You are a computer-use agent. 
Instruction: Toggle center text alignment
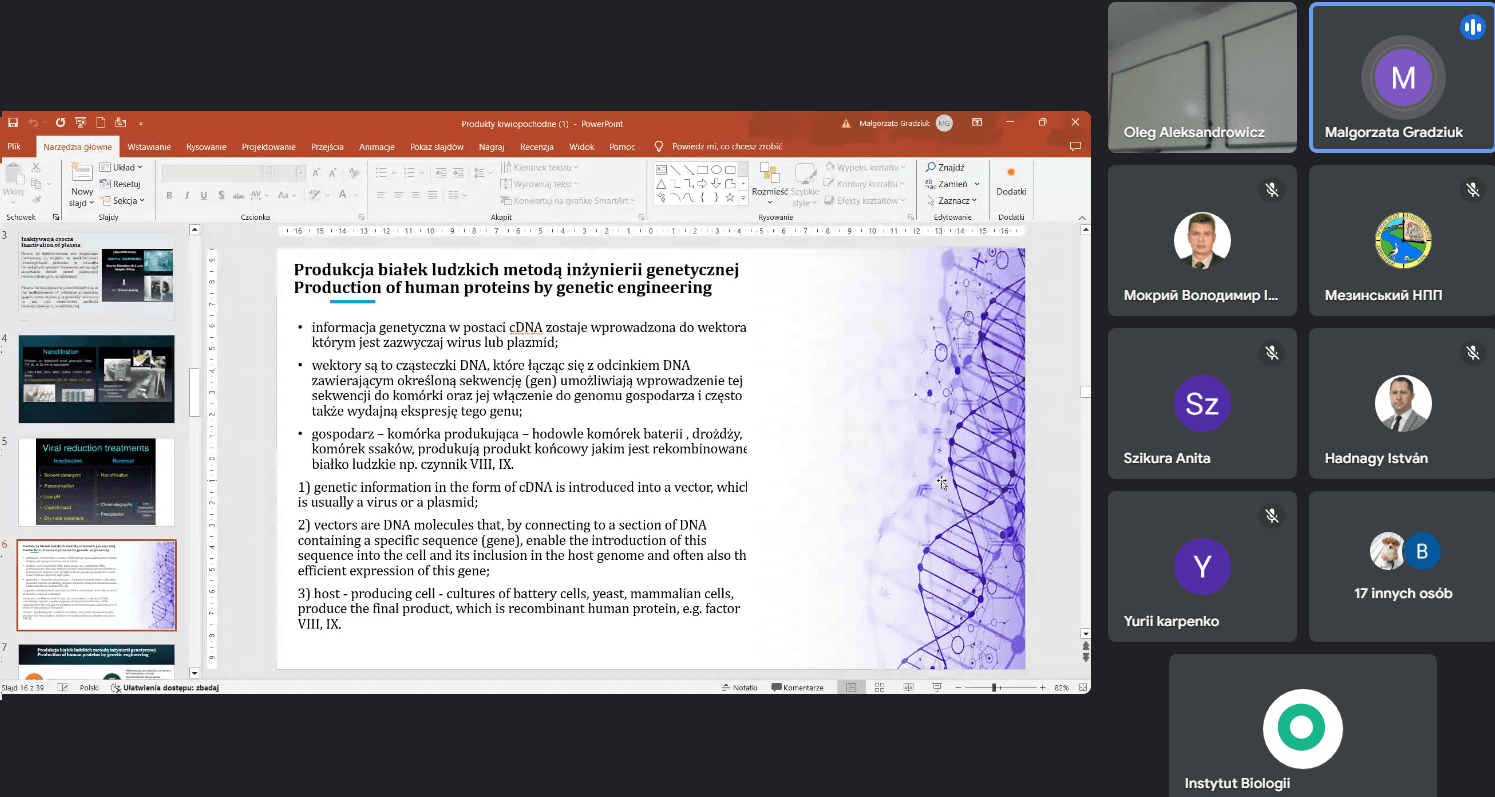(x=398, y=196)
